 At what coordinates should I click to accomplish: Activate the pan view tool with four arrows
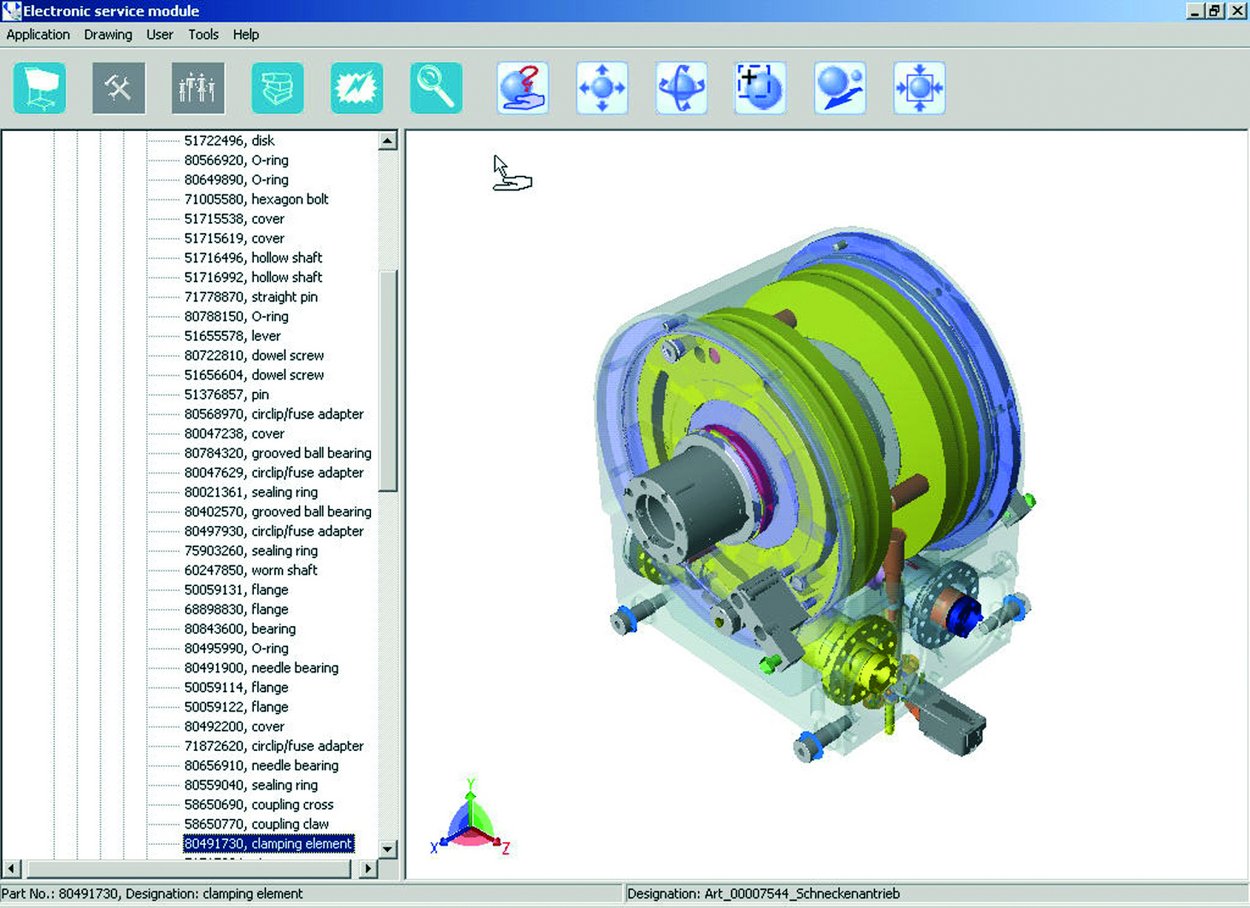coord(602,88)
